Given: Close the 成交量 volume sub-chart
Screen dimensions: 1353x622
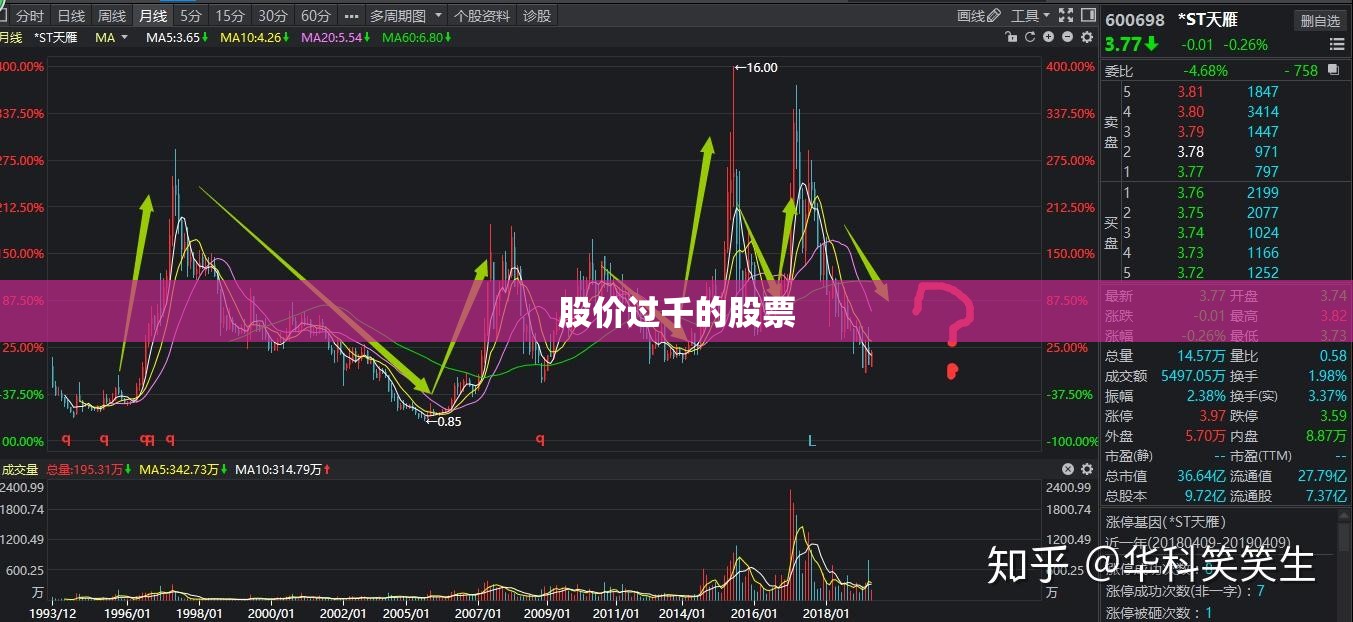Looking at the screenshot, I should (1067, 469).
